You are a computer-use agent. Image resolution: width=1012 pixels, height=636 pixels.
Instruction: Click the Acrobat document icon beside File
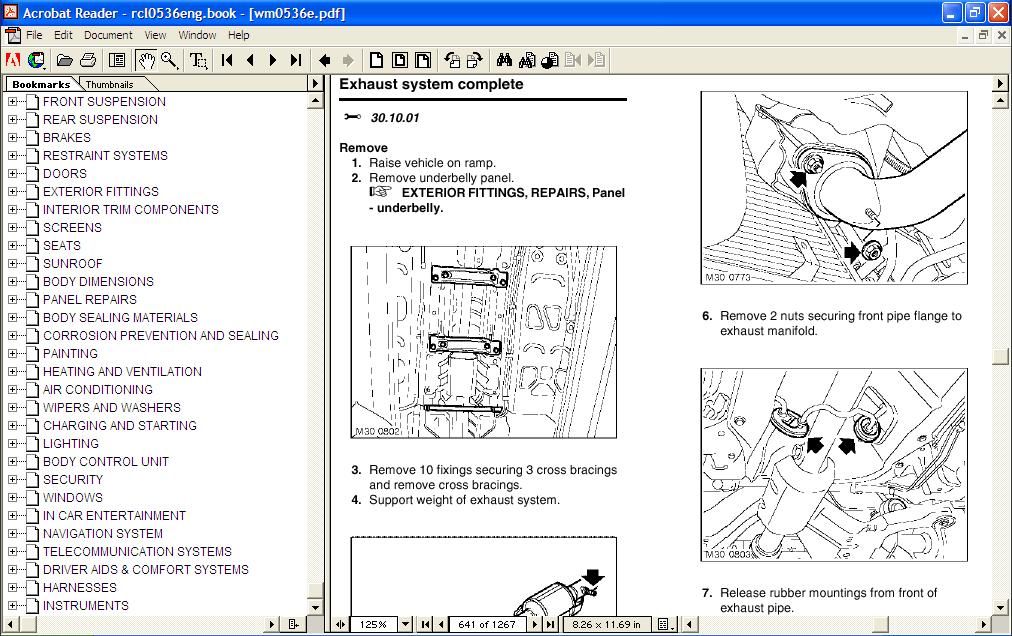click(x=12, y=36)
